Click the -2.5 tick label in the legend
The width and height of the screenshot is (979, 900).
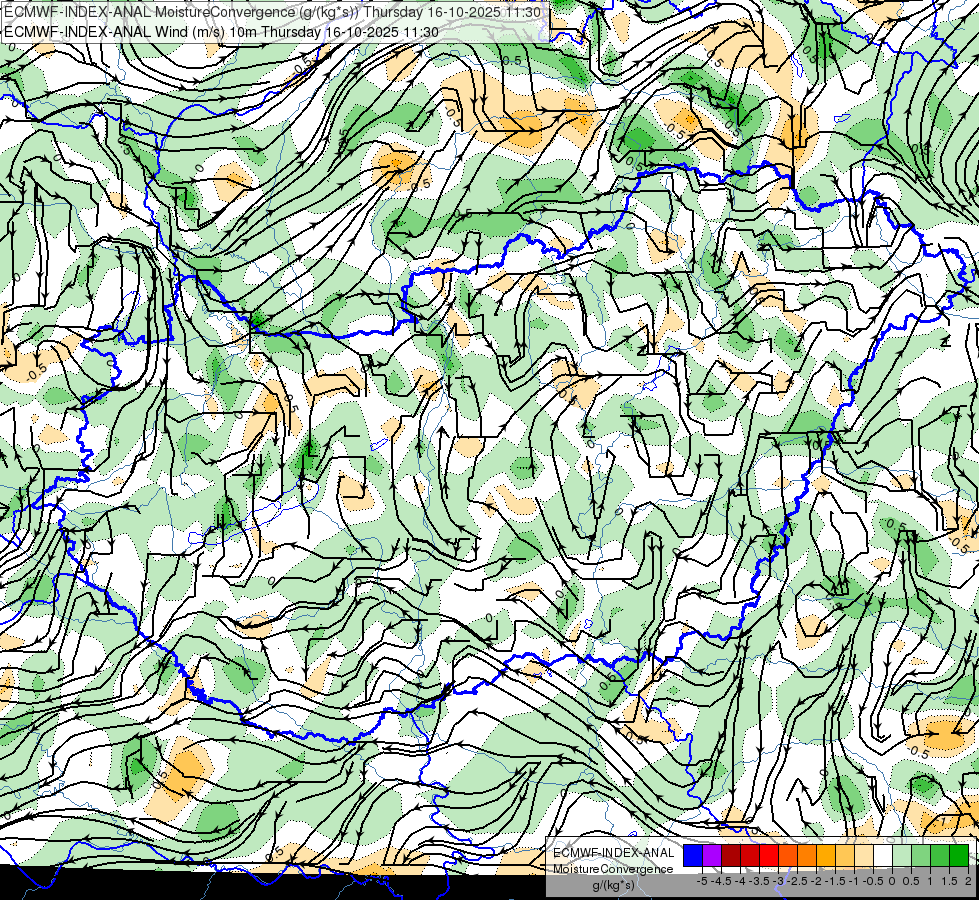797,881
